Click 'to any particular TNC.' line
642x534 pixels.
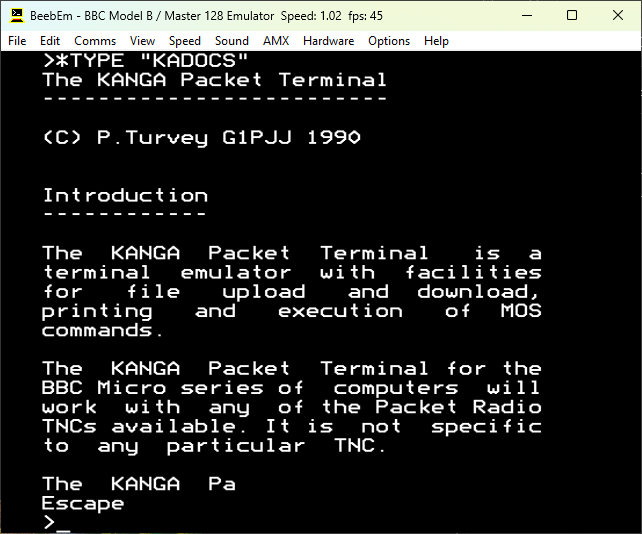point(215,446)
